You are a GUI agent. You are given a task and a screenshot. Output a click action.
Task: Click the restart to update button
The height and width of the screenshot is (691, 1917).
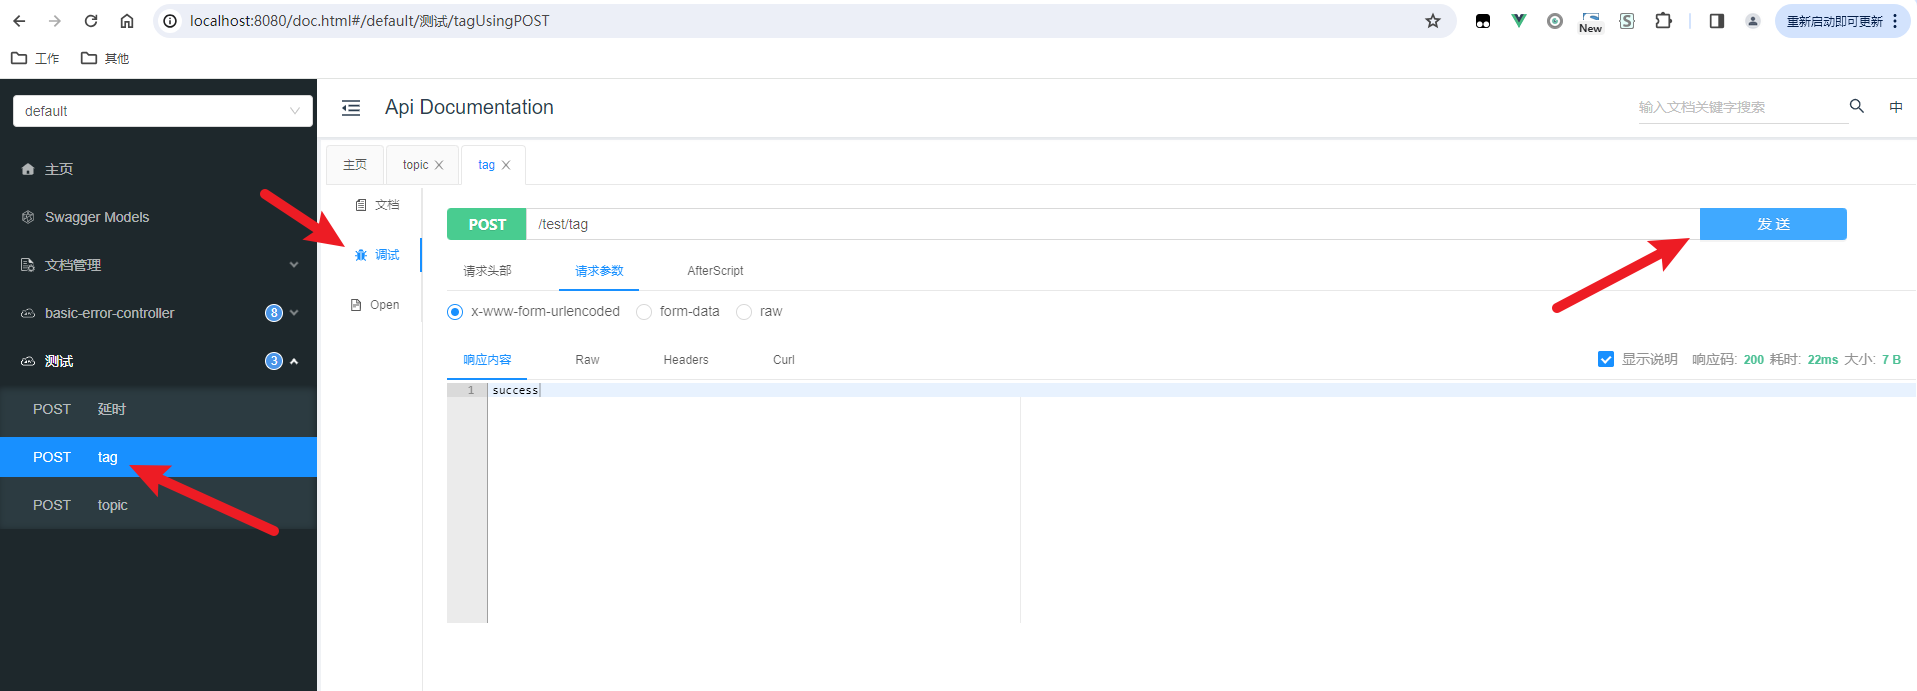1834,21
